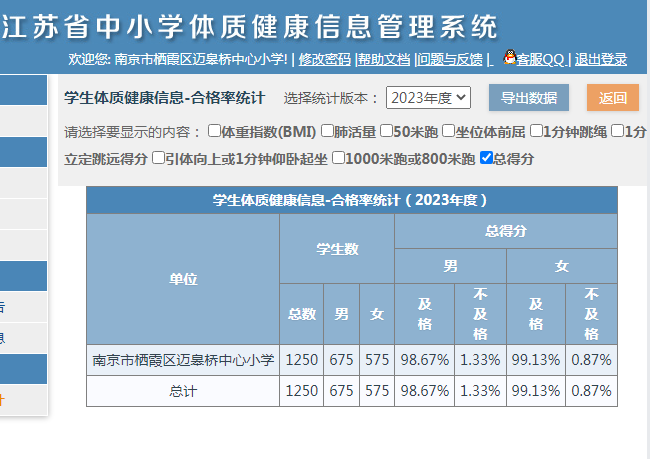Click the 导出数据 button
Image resolution: width=650 pixels, height=459 pixels.
529,98
